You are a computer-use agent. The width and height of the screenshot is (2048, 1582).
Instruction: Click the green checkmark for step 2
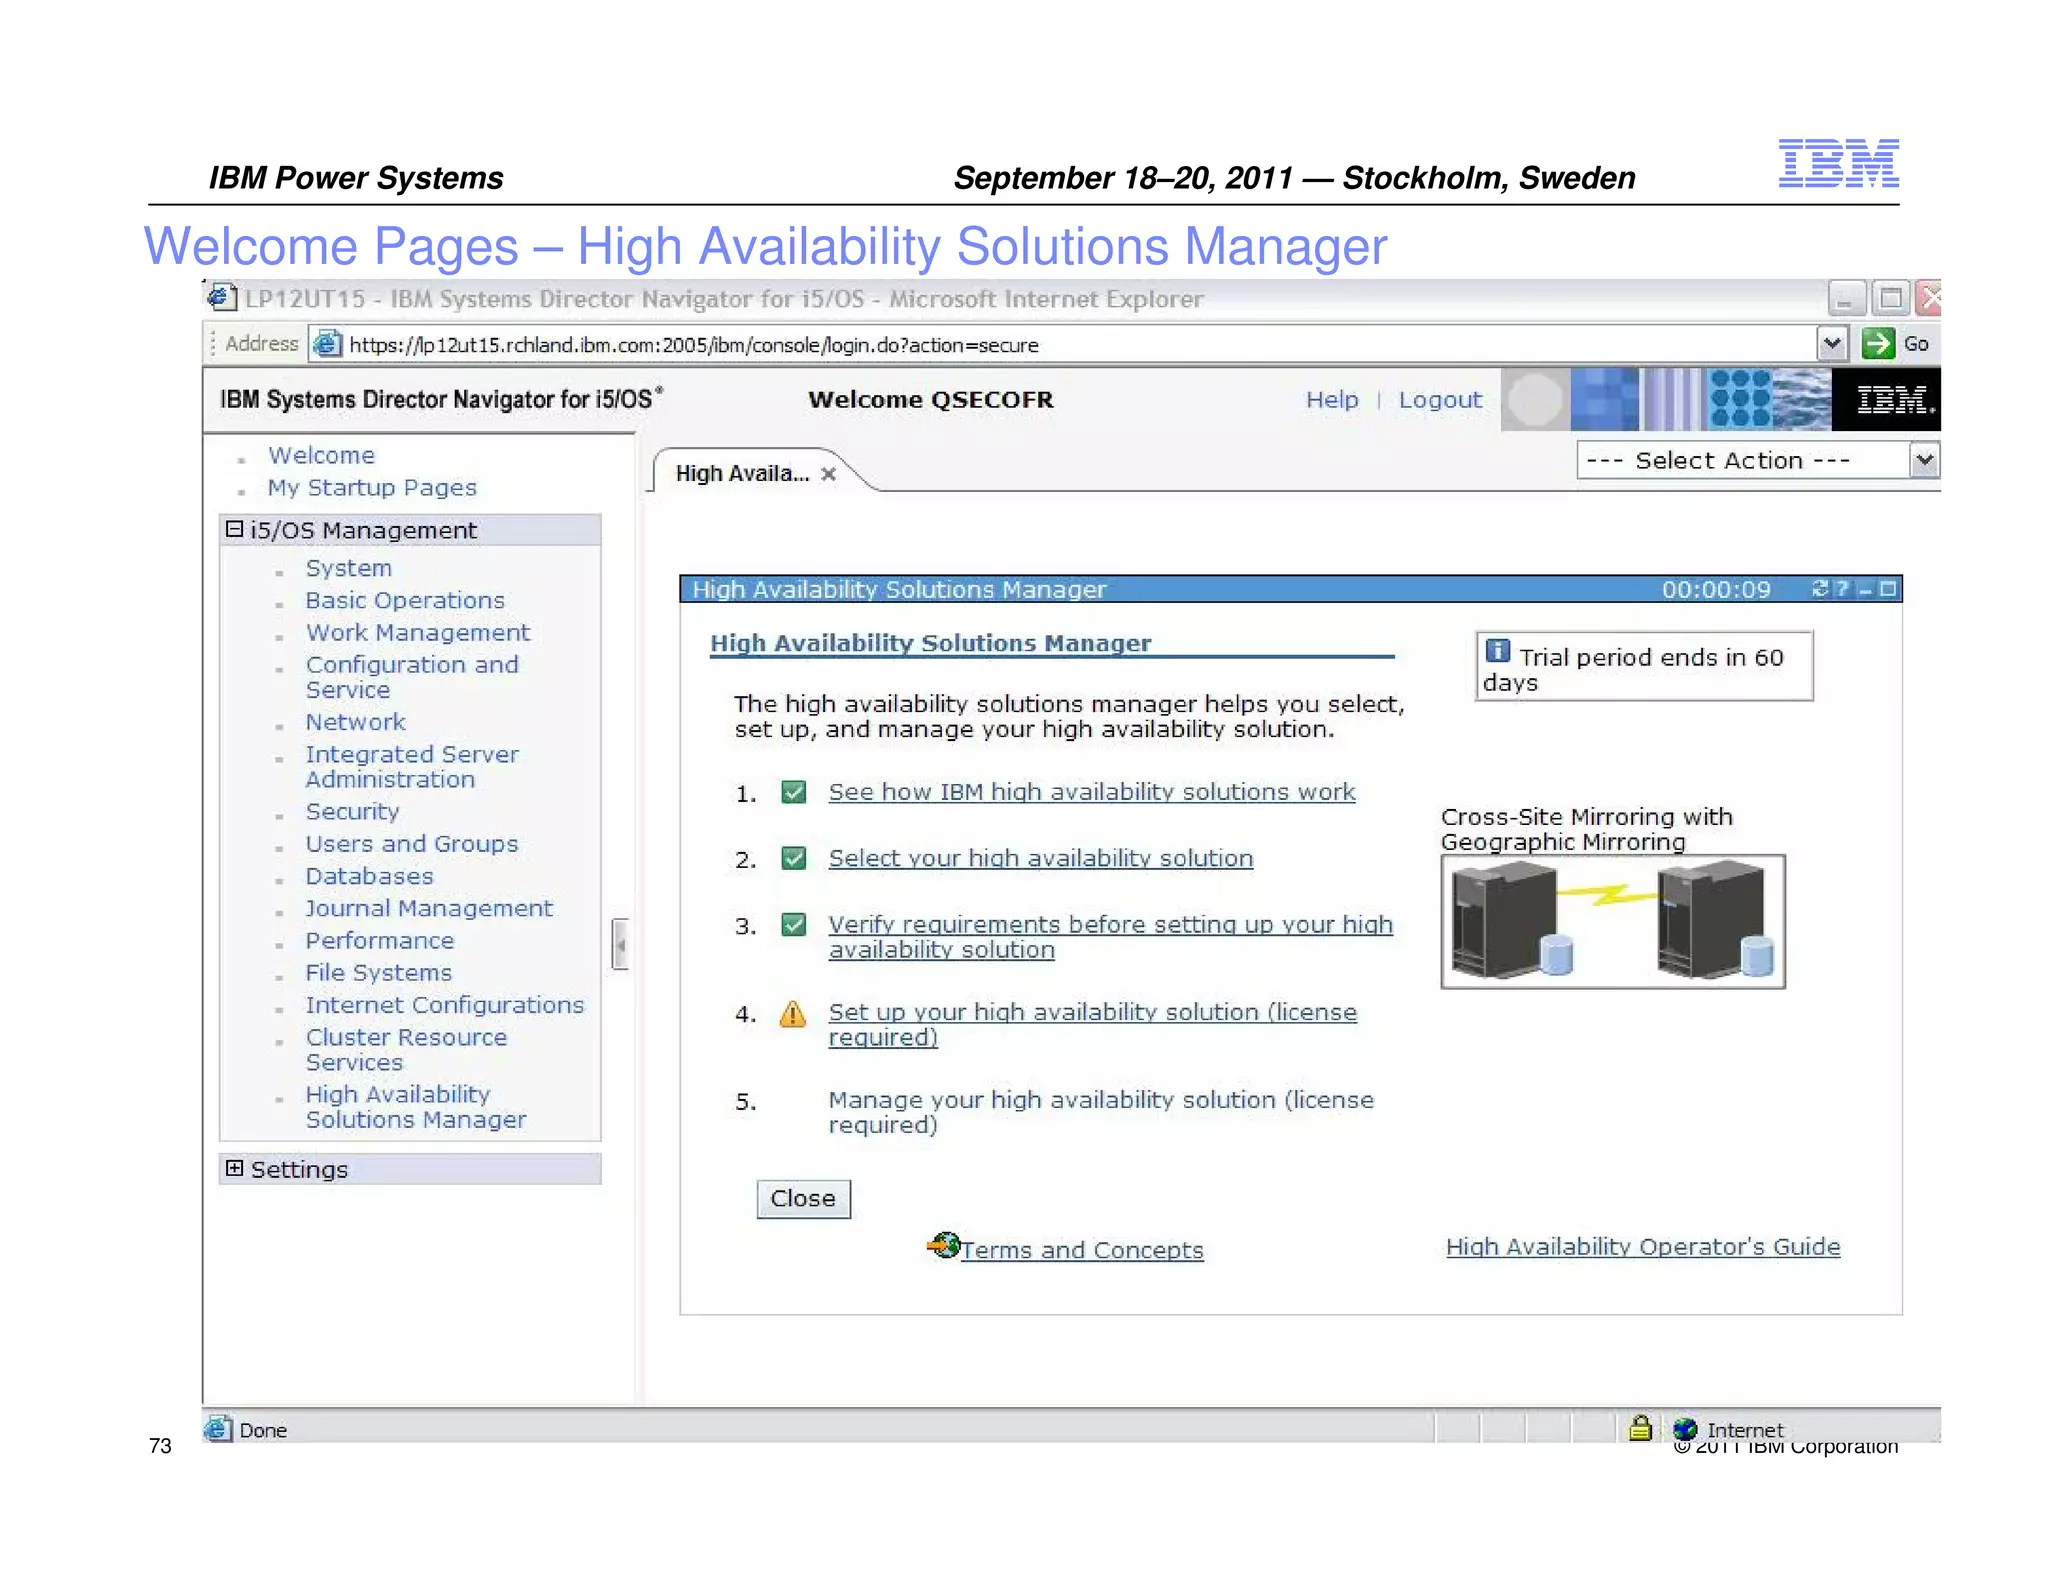793,859
